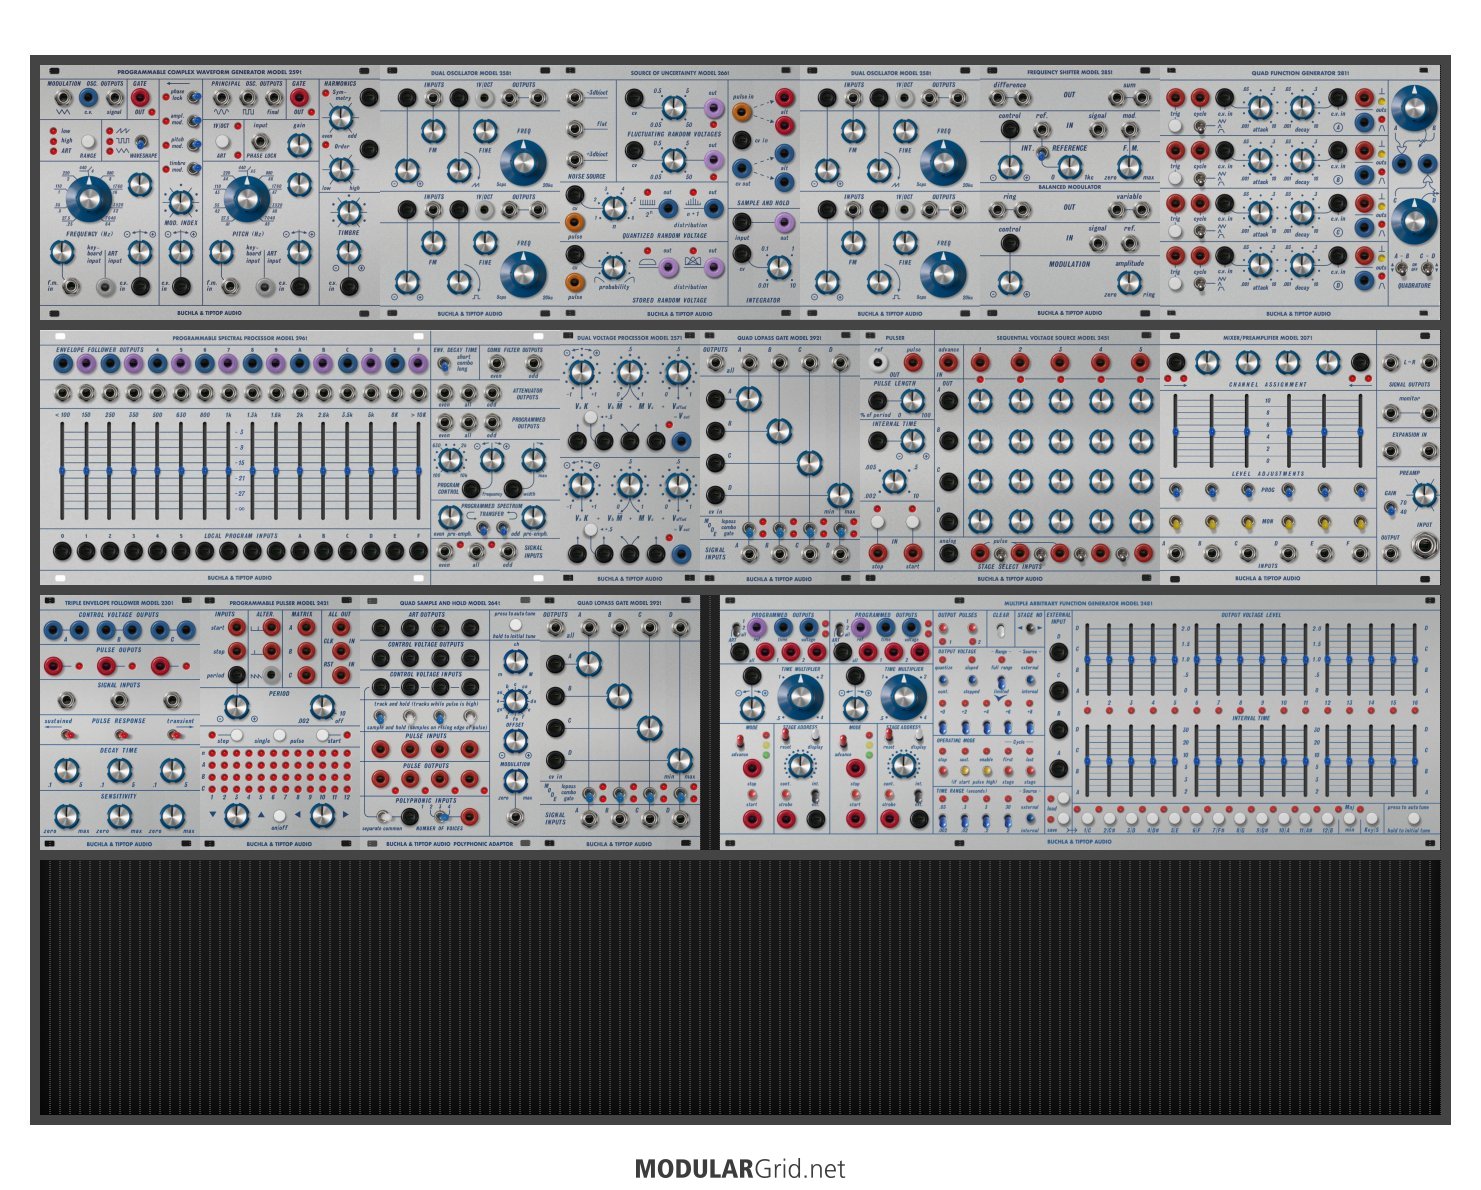The height and width of the screenshot is (1190, 1481).
Task: Flip the NUMBER OF VOICES switch
Action: point(441,816)
